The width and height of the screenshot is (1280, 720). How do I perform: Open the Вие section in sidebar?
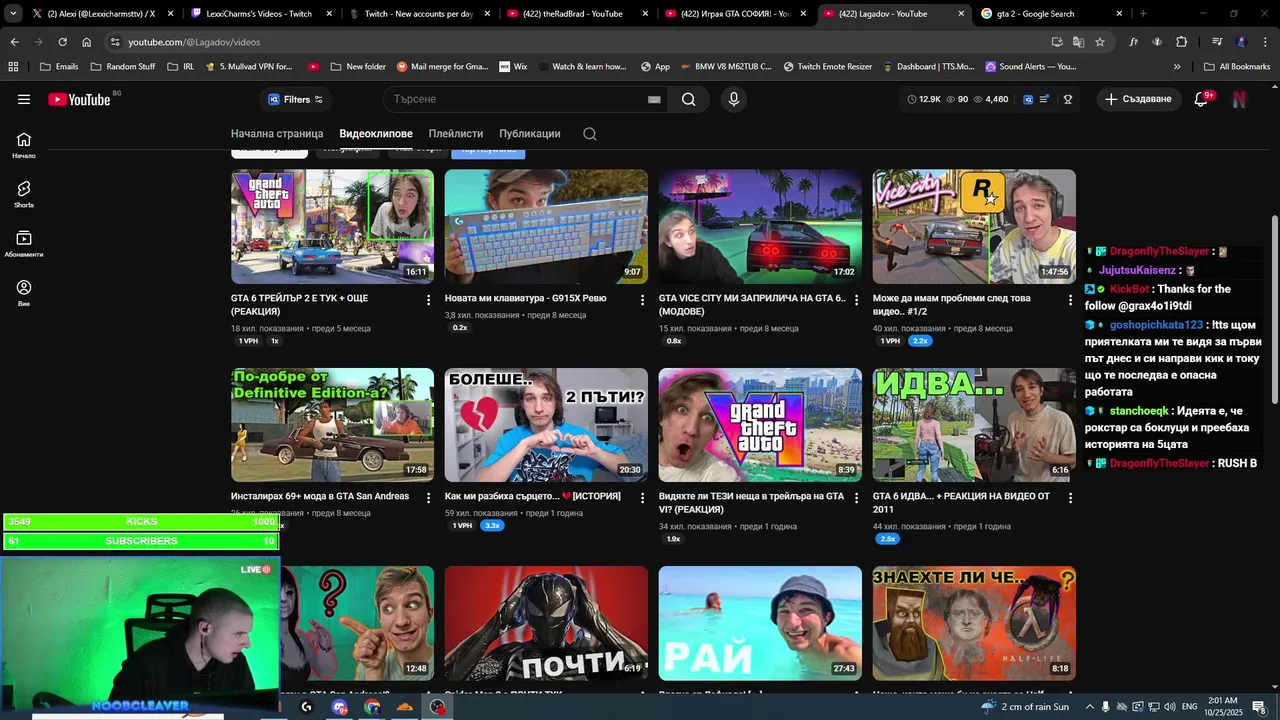(24, 292)
